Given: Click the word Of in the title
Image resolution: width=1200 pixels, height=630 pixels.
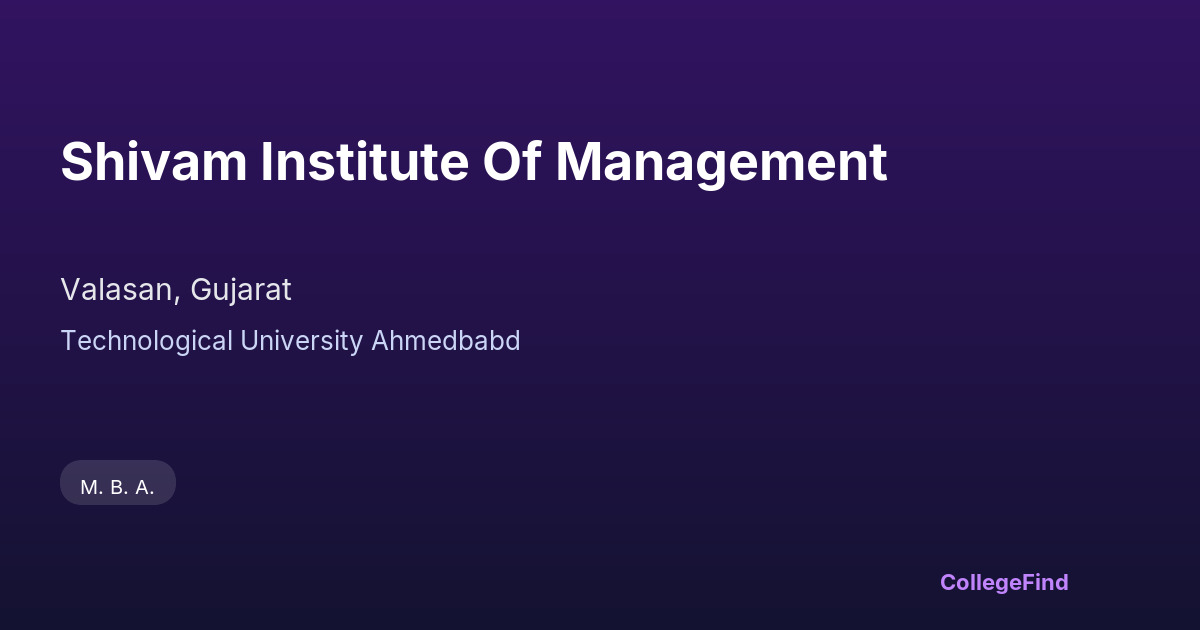Looking at the screenshot, I should 511,162.
